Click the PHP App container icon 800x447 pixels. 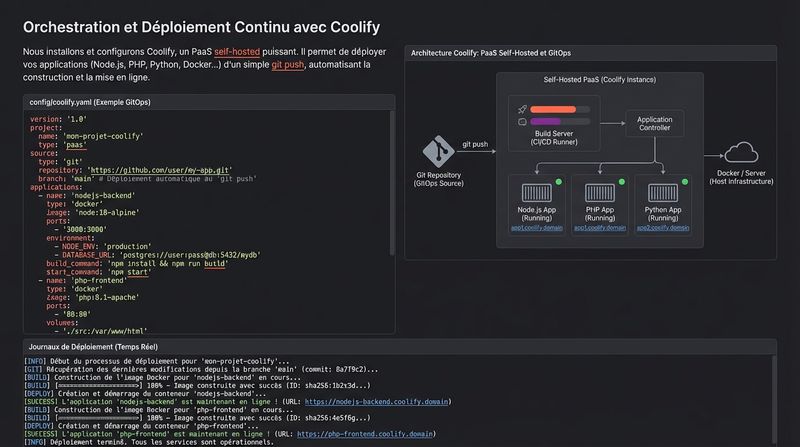coord(599,193)
